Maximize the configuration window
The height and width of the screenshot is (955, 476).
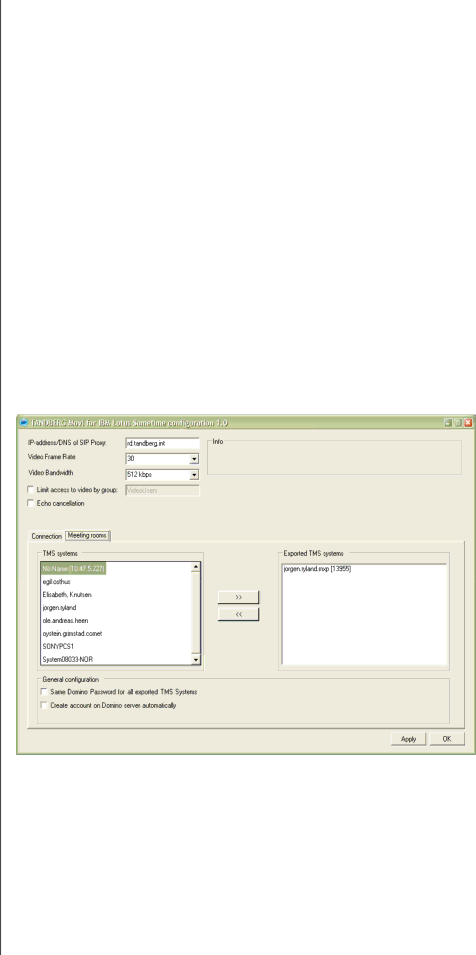(458, 422)
